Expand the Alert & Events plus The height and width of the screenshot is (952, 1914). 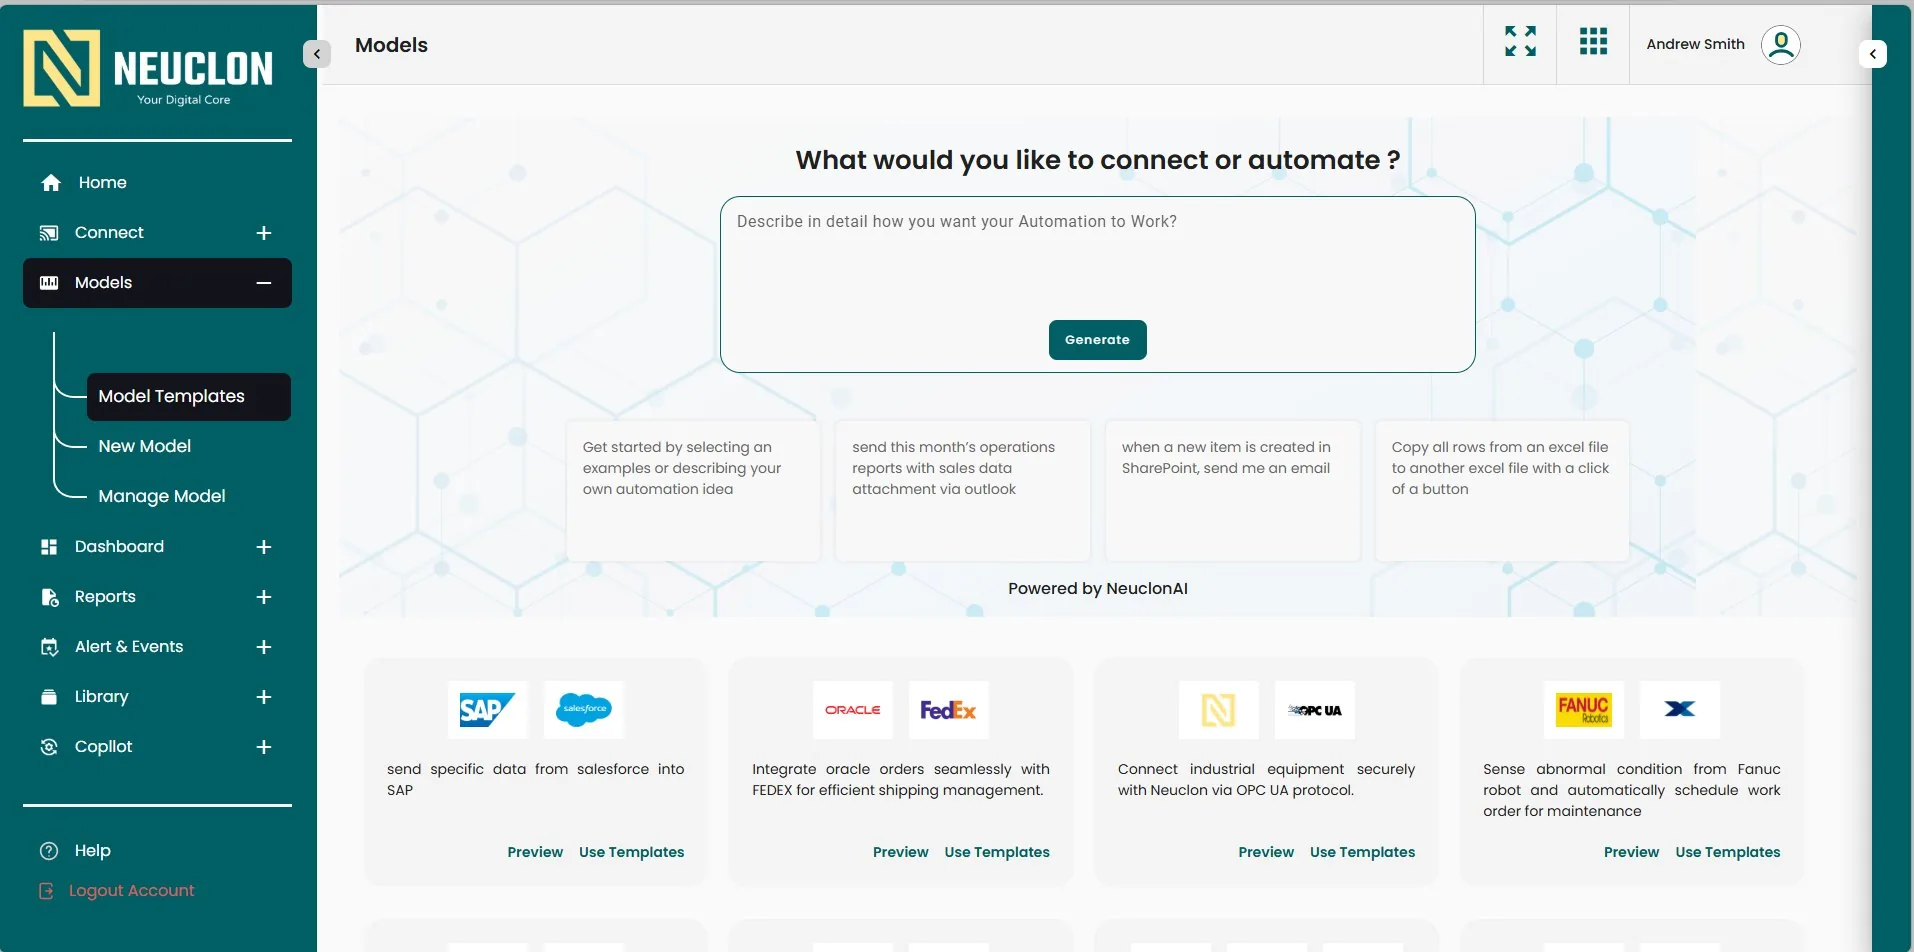264,647
